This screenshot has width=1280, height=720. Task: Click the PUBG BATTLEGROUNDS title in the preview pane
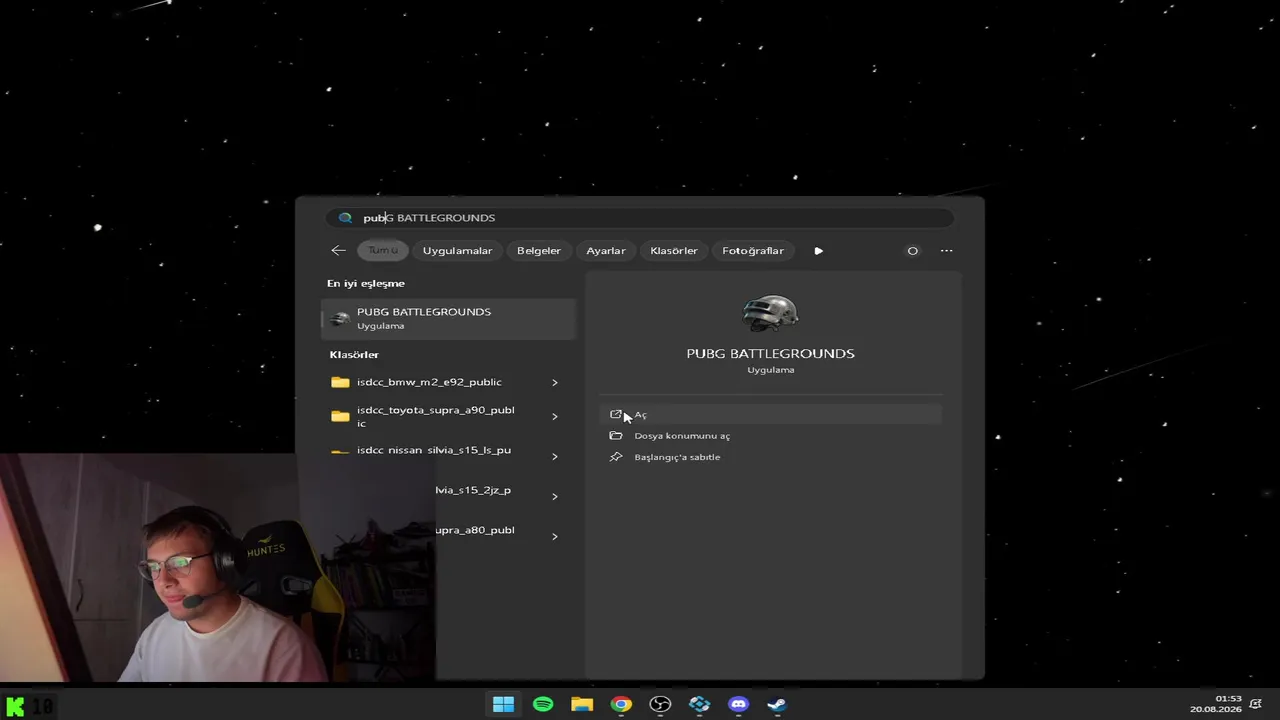click(770, 354)
